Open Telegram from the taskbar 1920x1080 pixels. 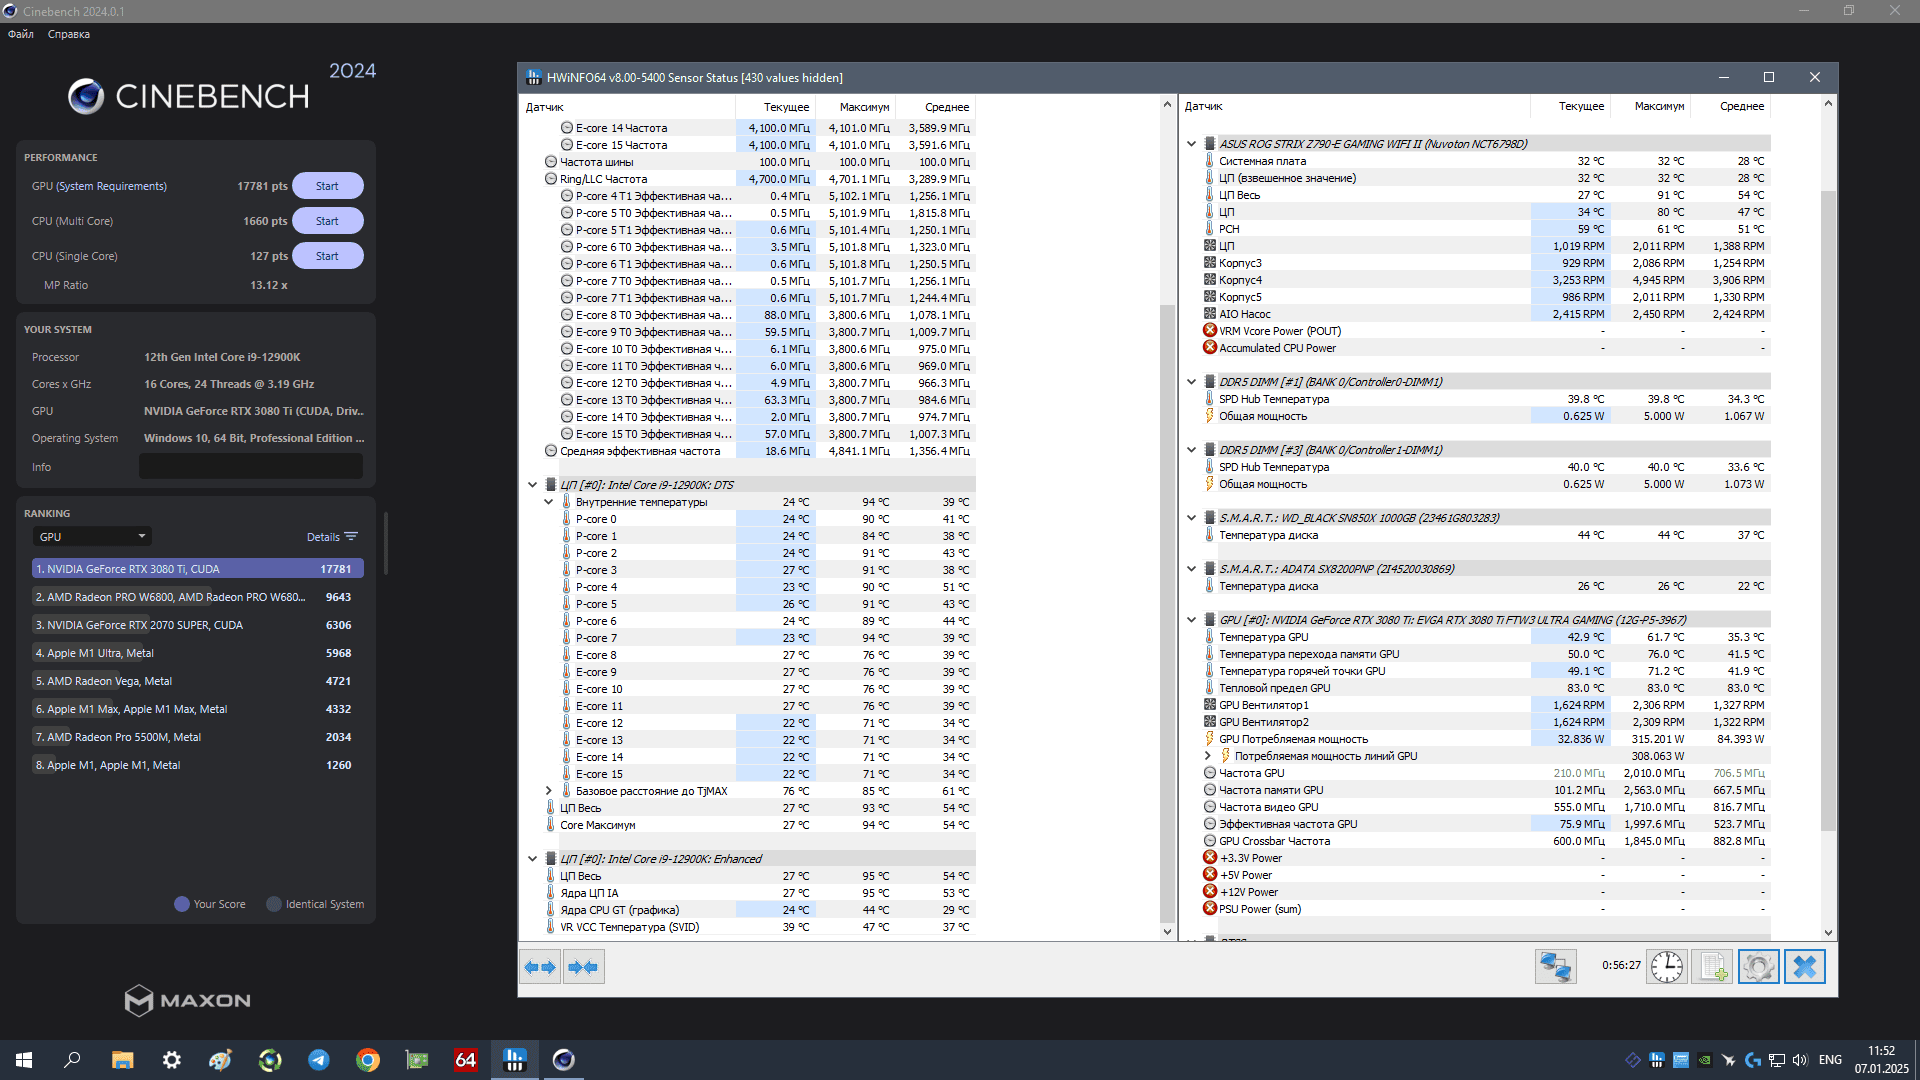tap(319, 1060)
